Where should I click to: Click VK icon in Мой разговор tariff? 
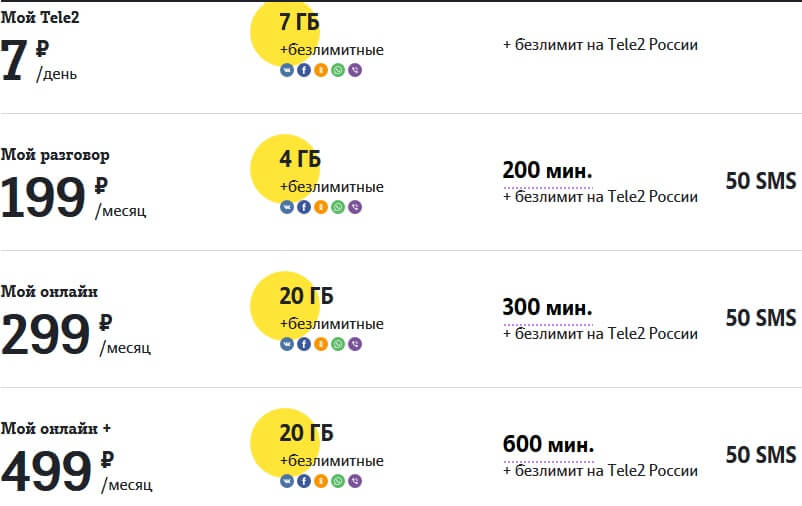coord(287,207)
